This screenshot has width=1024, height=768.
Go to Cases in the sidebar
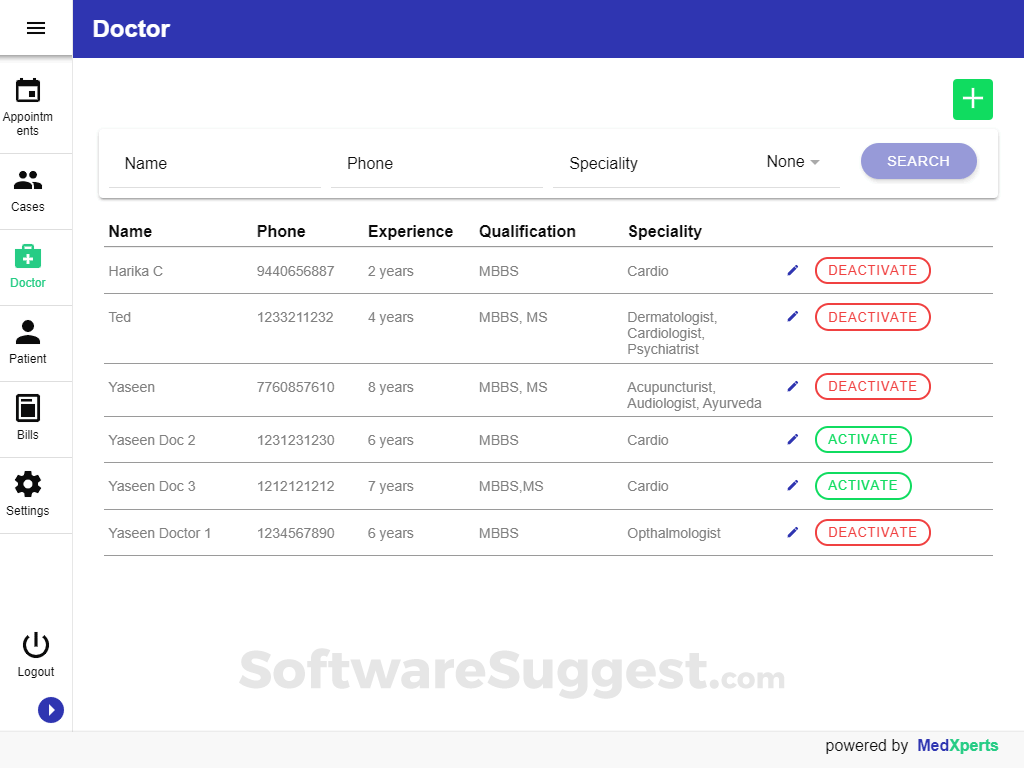[x=27, y=191]
